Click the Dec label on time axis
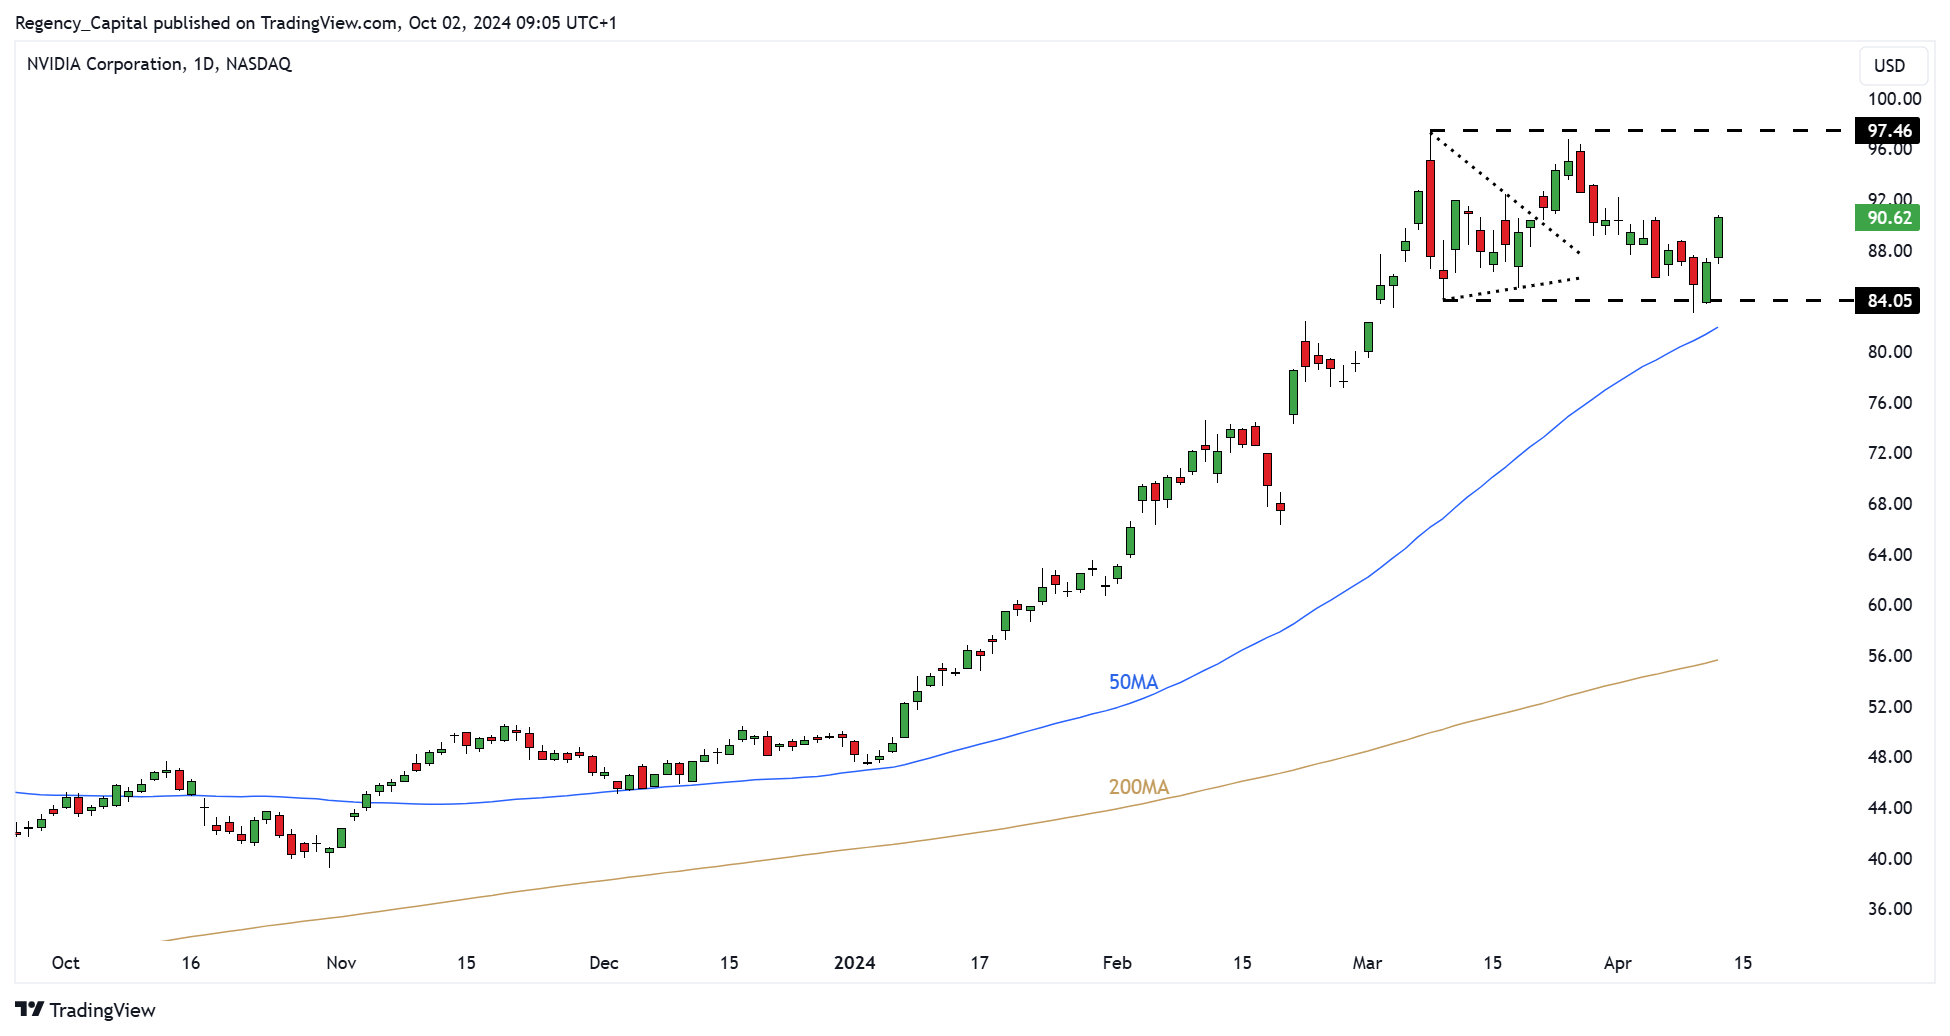Viewport: 1950px width, 1036px height. tap(604, 963)
